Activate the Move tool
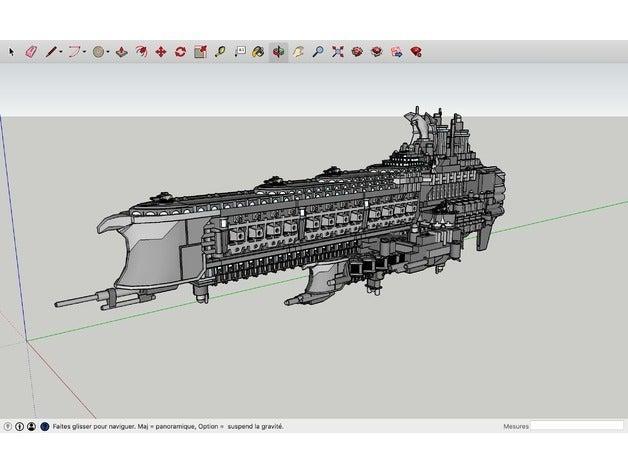Viewport: 628px width, 472px height. (161, 51)
